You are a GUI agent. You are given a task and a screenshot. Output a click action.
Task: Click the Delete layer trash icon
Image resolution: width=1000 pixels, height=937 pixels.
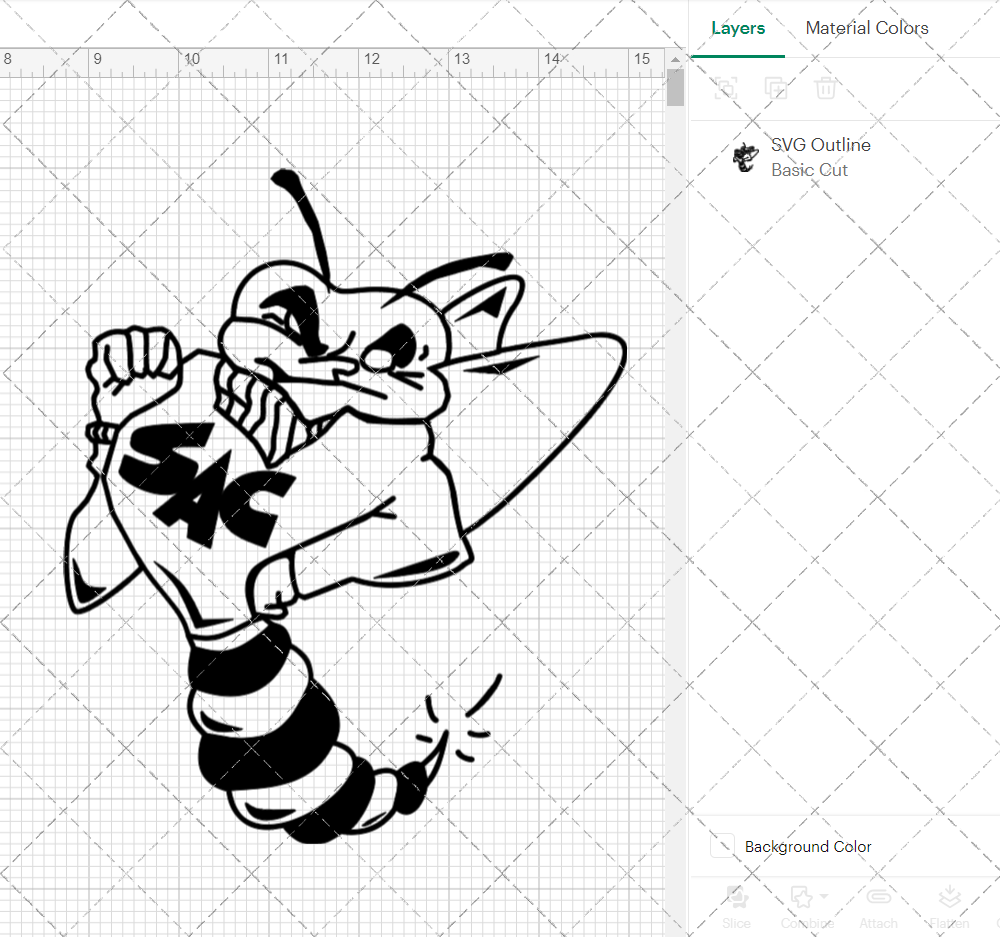point(825,88)
